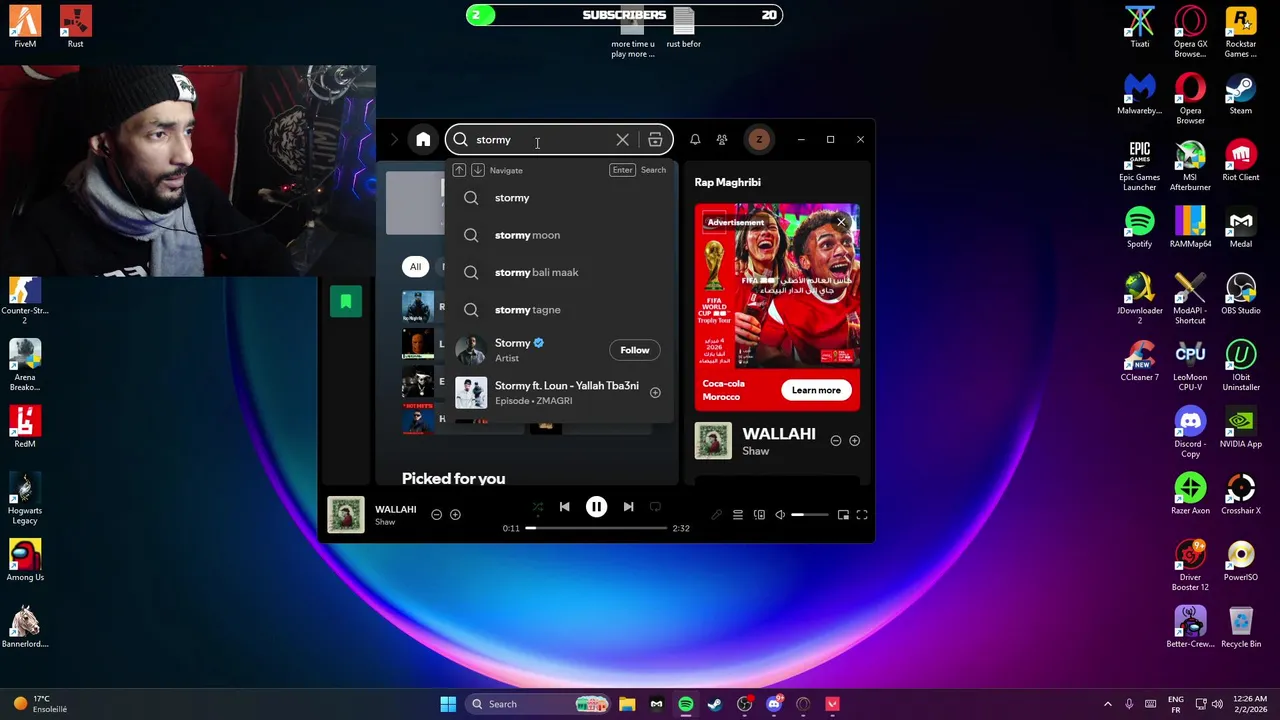The image size is (1280, 720).
Task: Go to Spotify Home
Action: tap(423, 140)
